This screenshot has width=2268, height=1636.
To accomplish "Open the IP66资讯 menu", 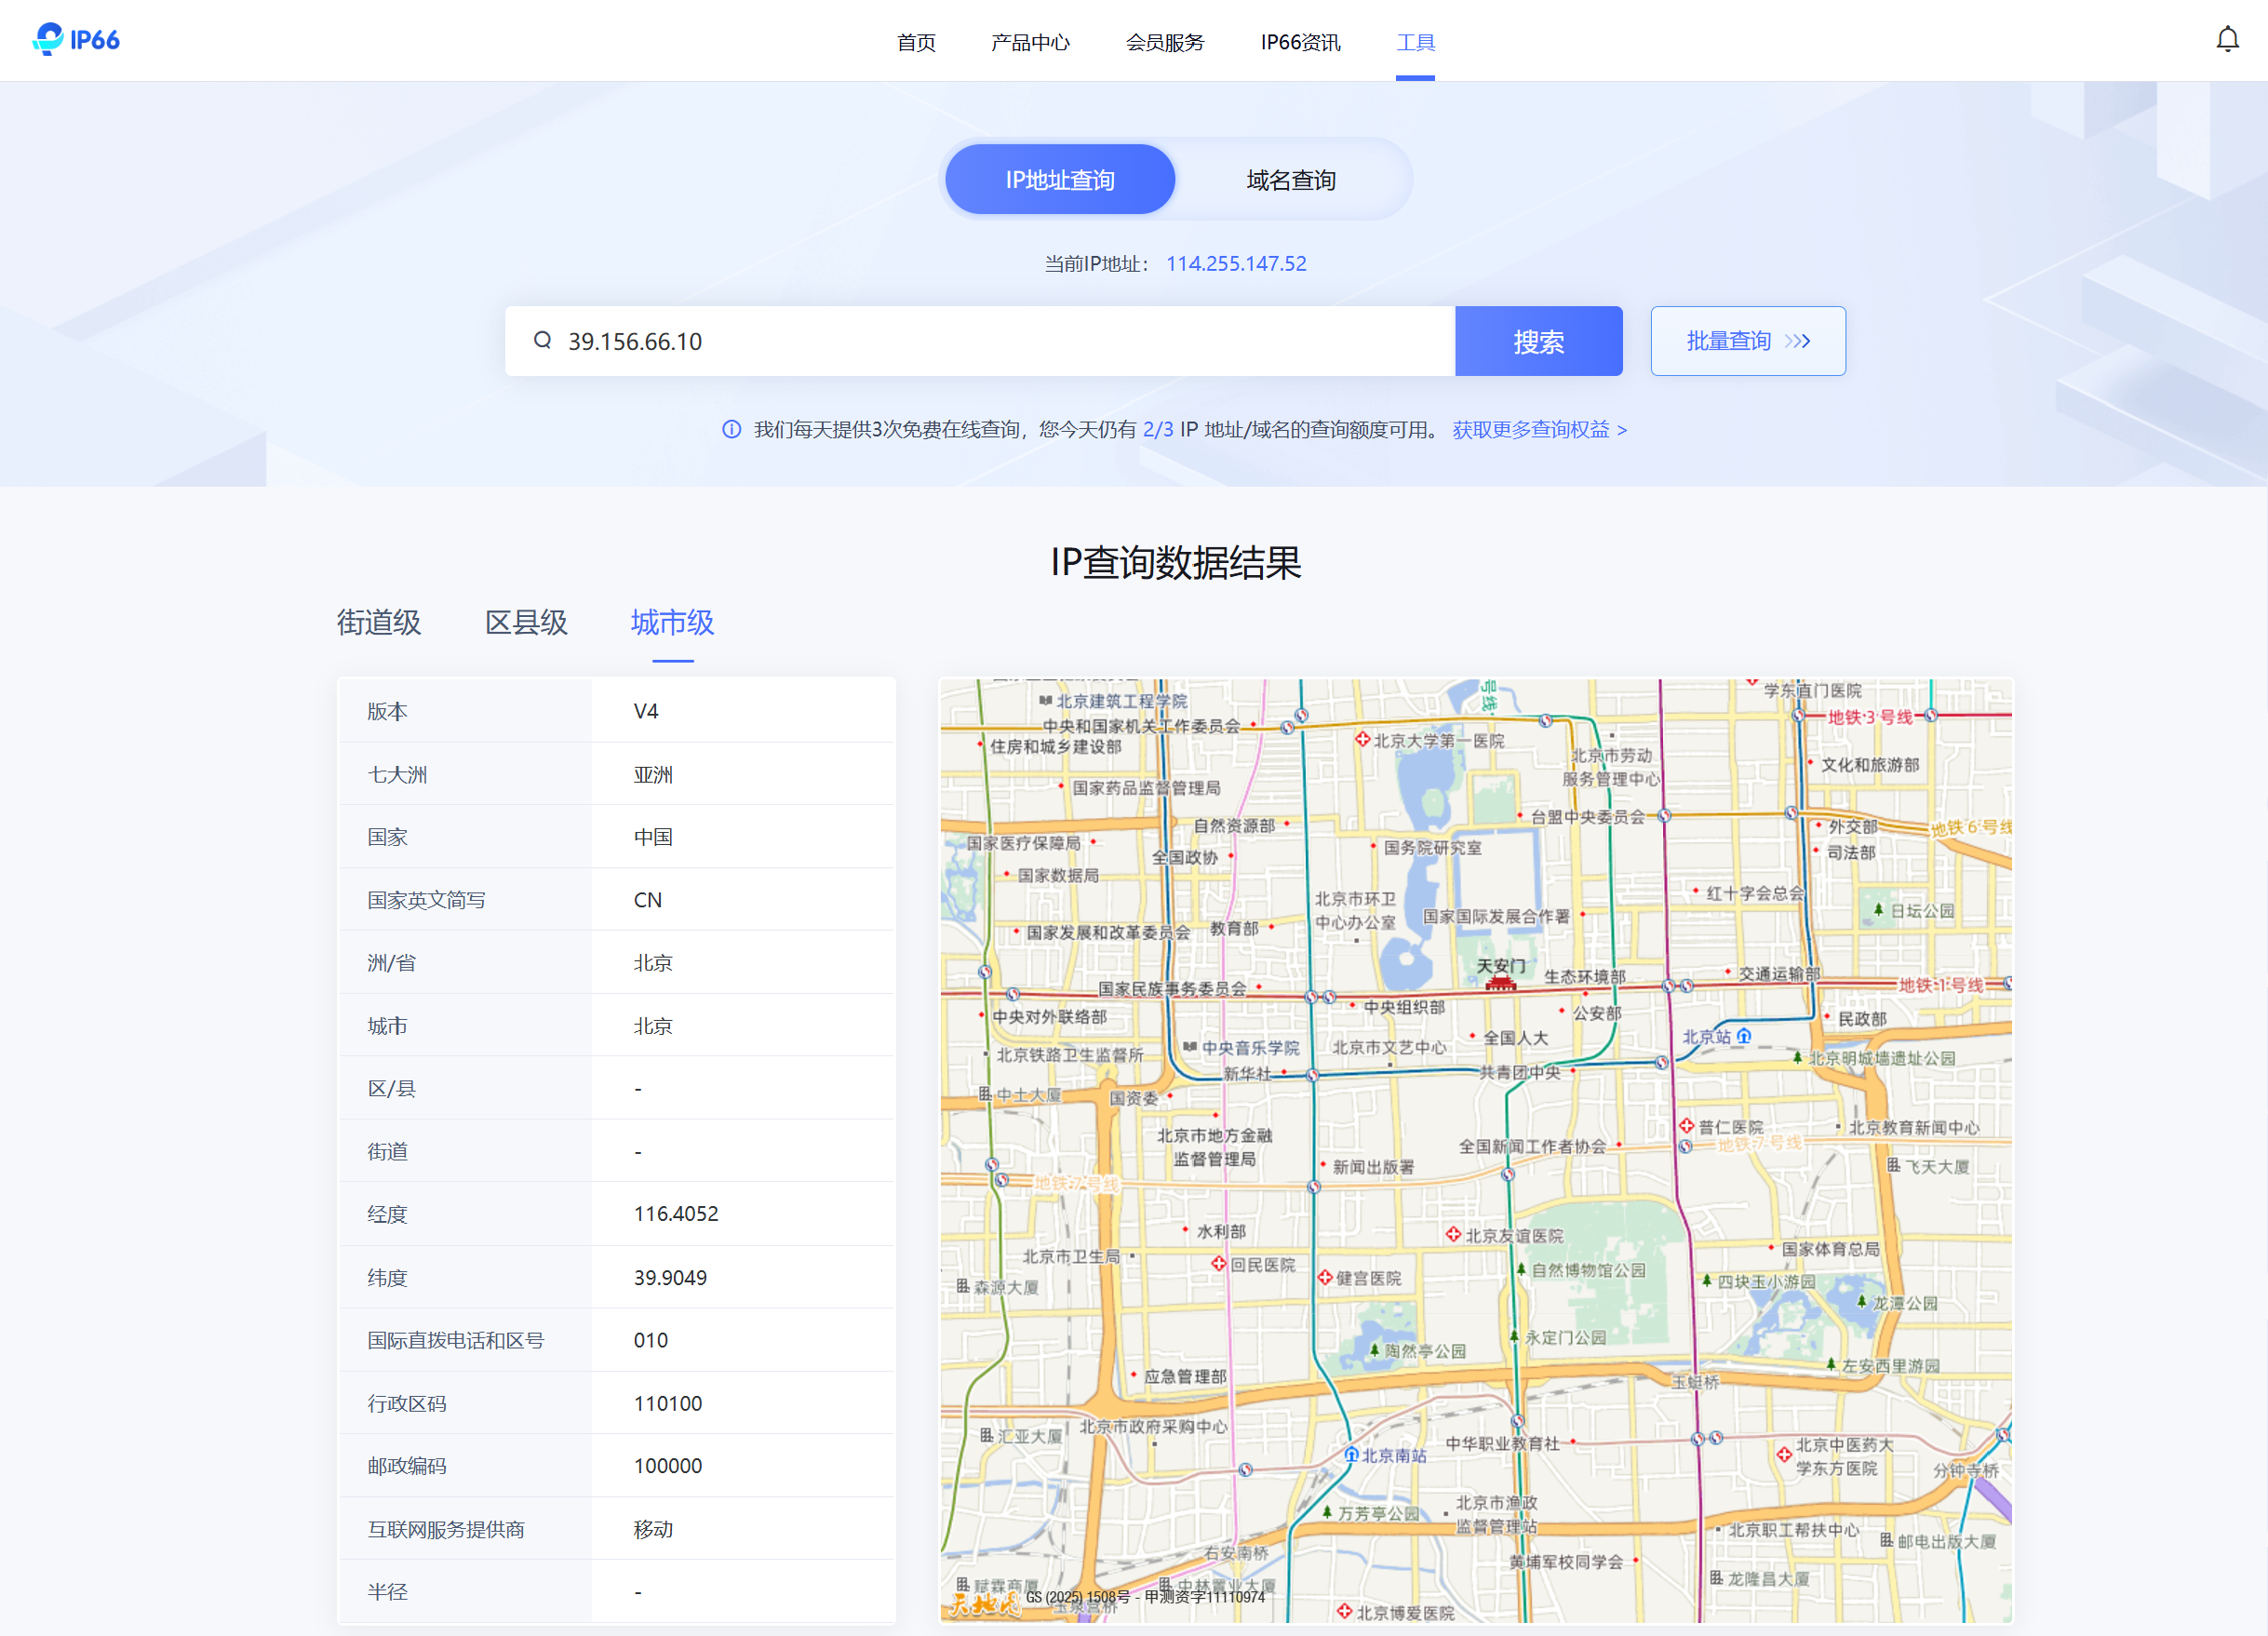I will (x=1299, y=42).
